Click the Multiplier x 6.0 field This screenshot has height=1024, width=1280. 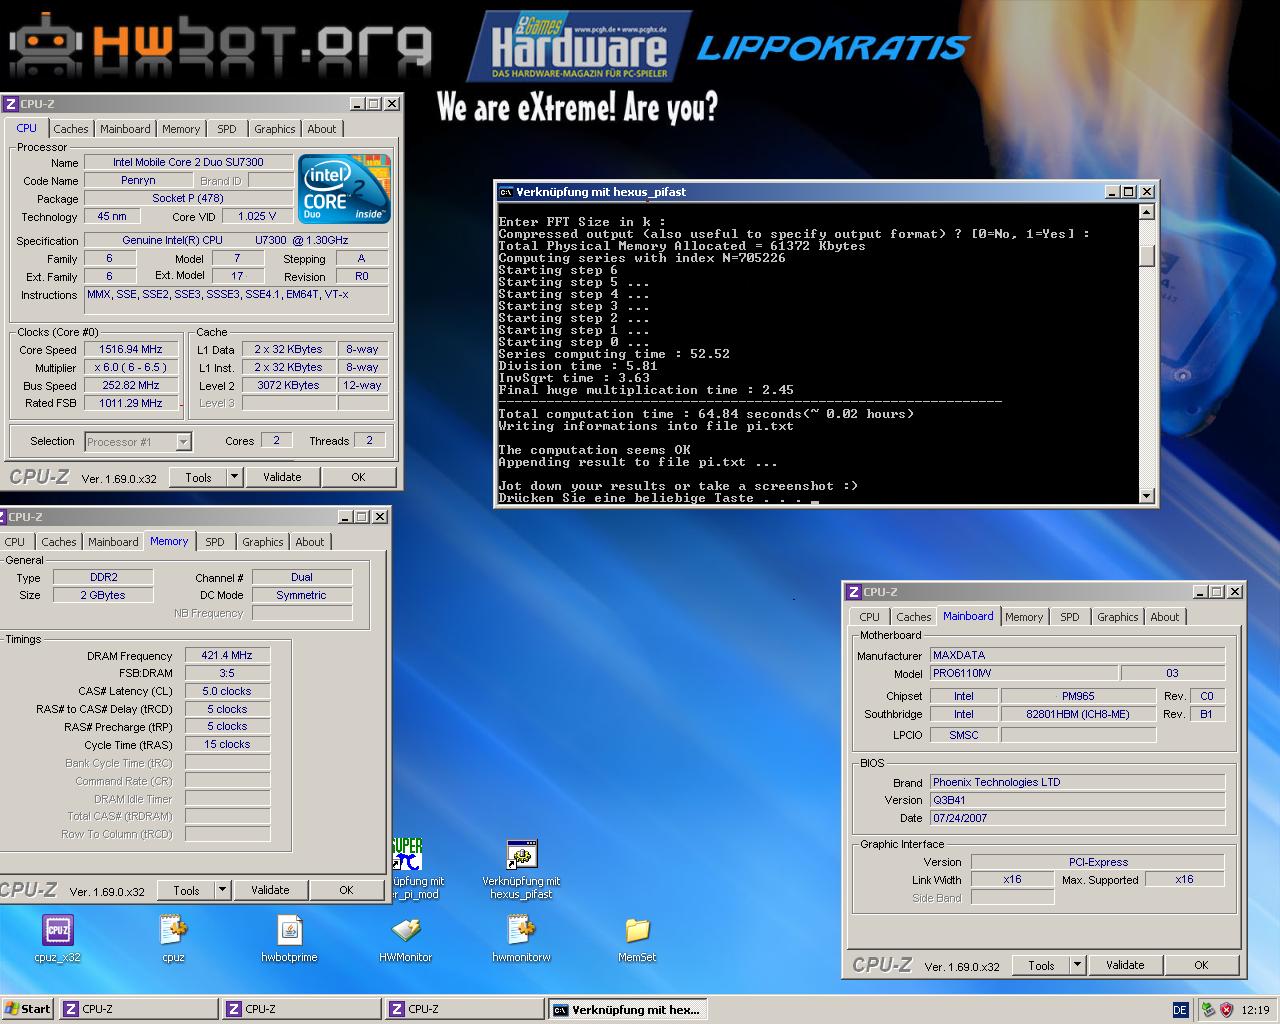(x=131, y=368)
